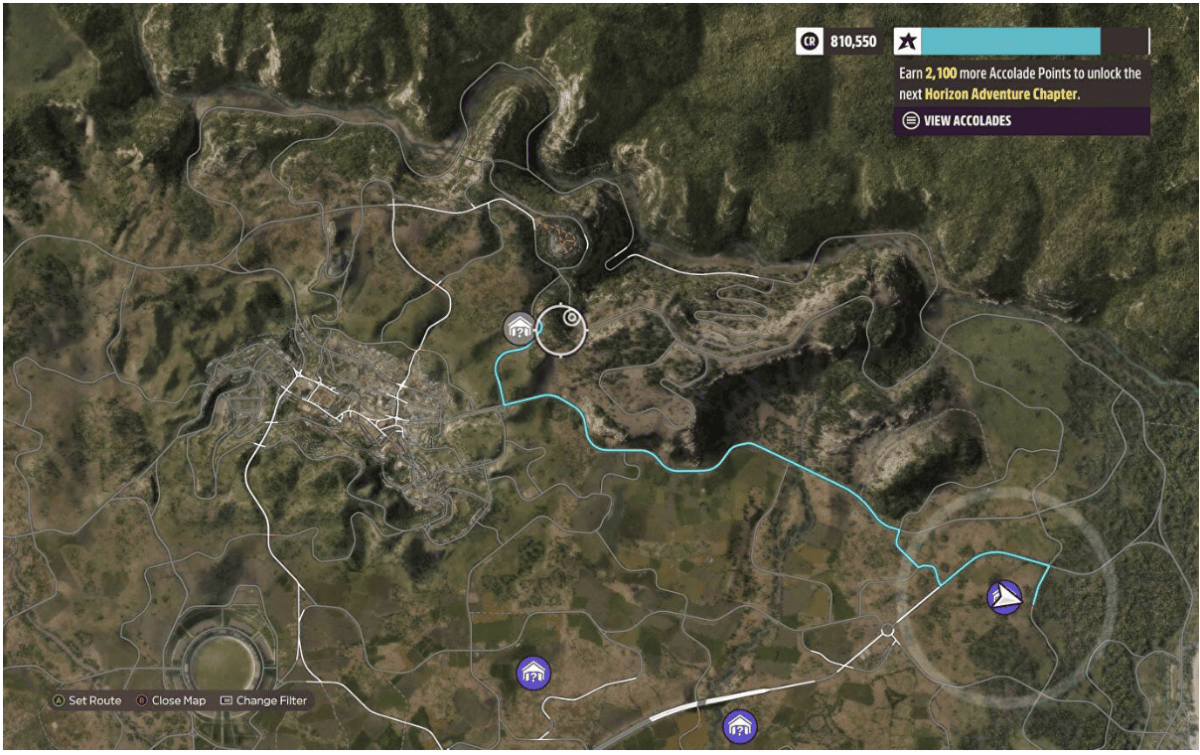Viewport: 1200px width, 755px height.
Task: Click the Horizon Adventure Chapter link text
Action: (x=1001, y=93)
